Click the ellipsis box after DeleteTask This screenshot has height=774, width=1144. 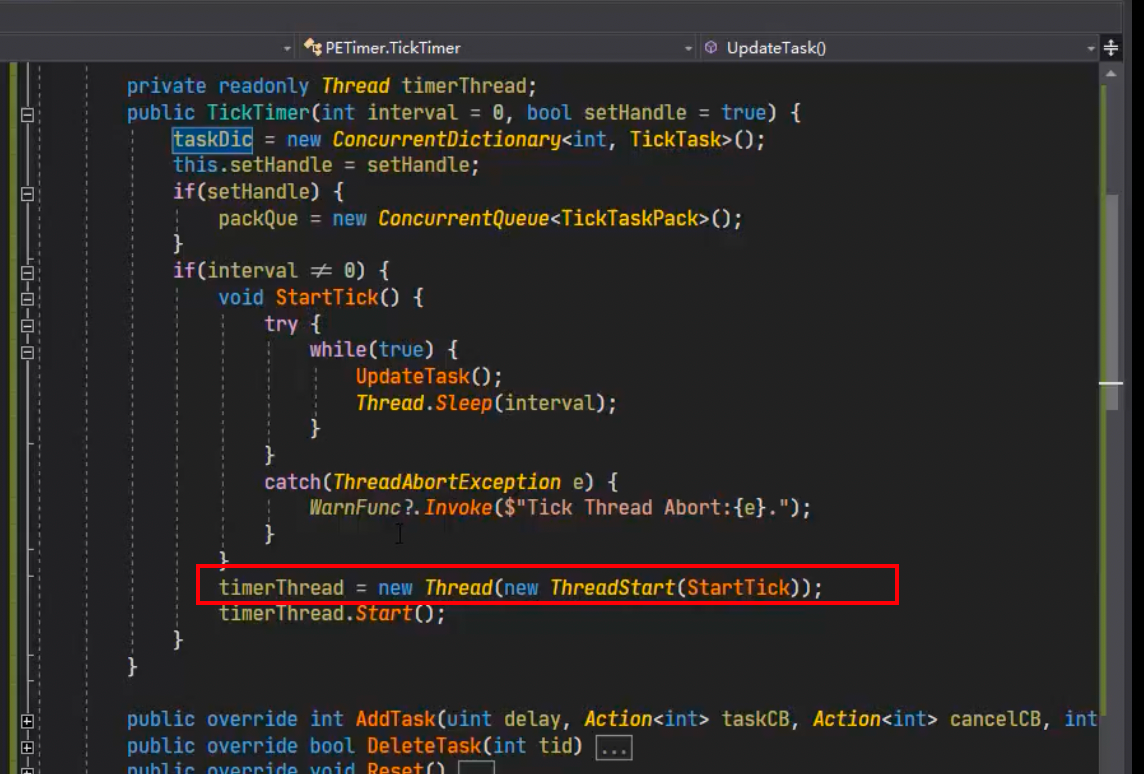click(613, 747)
